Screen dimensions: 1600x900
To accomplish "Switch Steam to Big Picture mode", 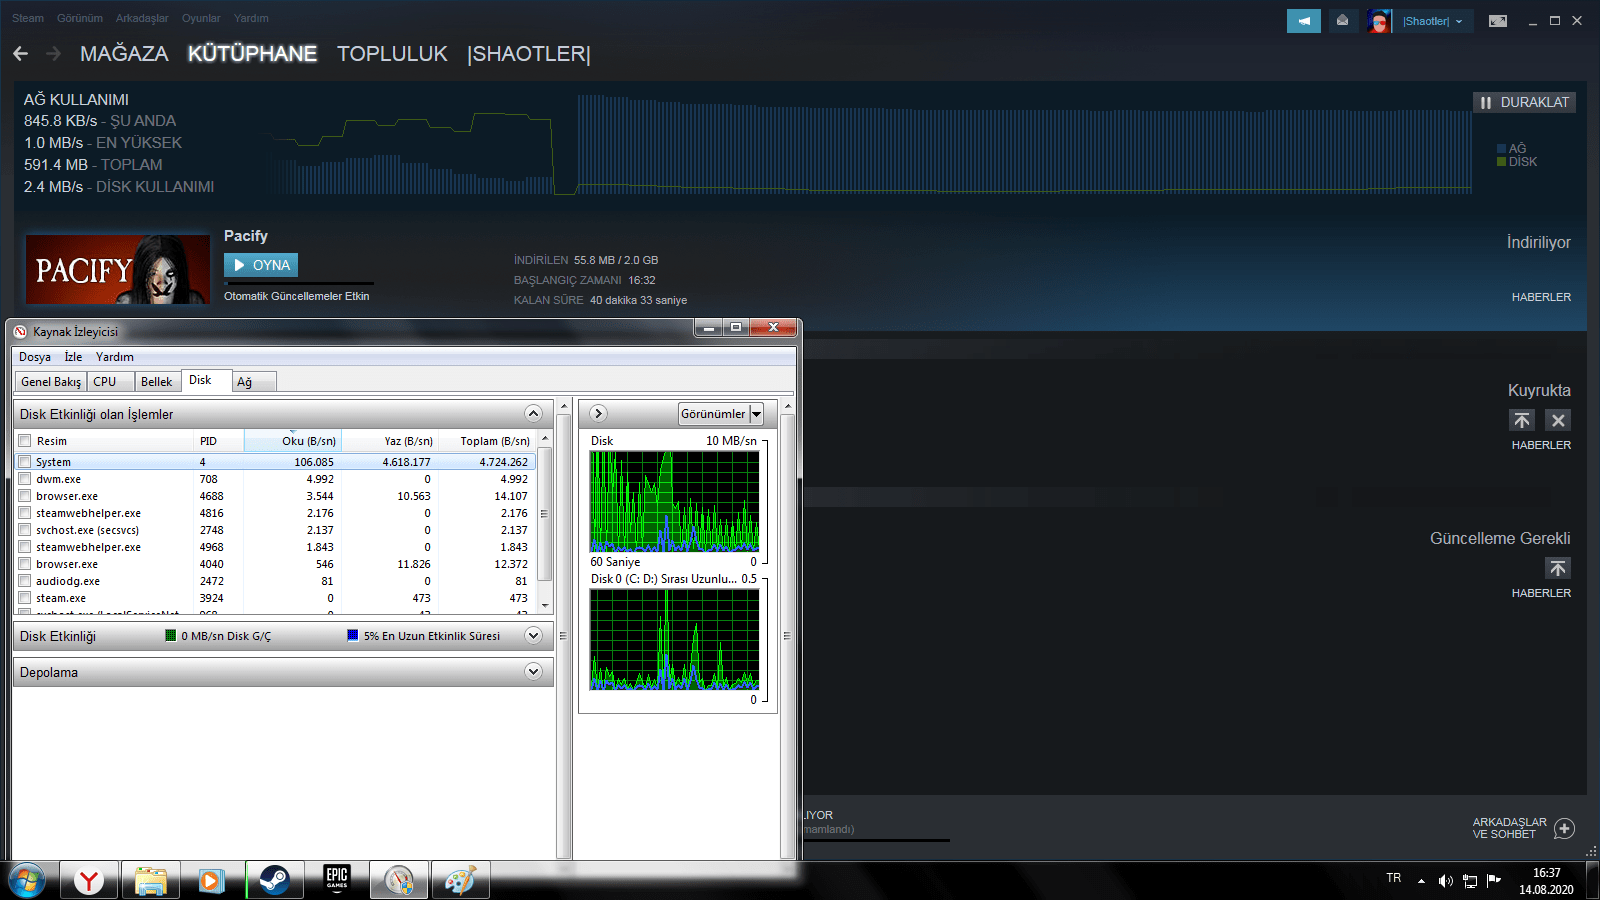I will point(1498,21).
